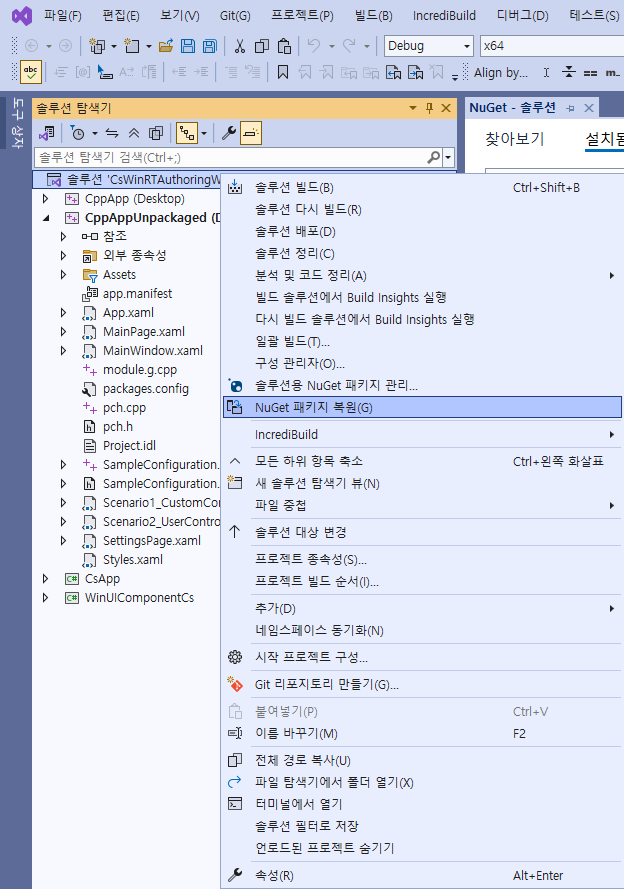Choose 터미널에서 열기 from context menu
The image size is (624, 889).
[x=422, y=804]
